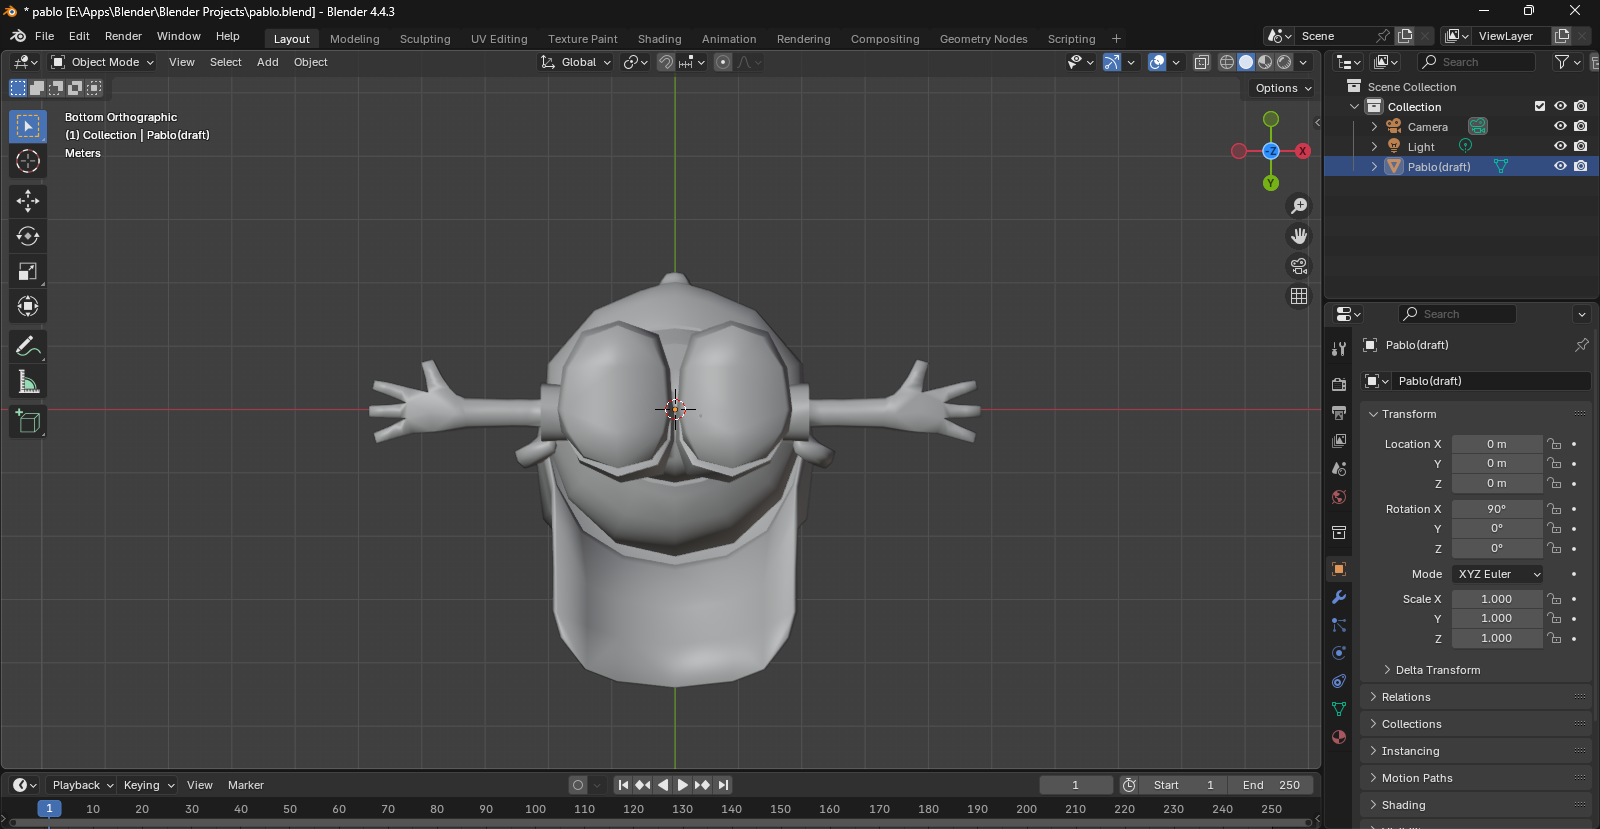Select the Annotate tool
Image resolution: width=1600 pixels, height=829 pixels.
pos(28,346)
